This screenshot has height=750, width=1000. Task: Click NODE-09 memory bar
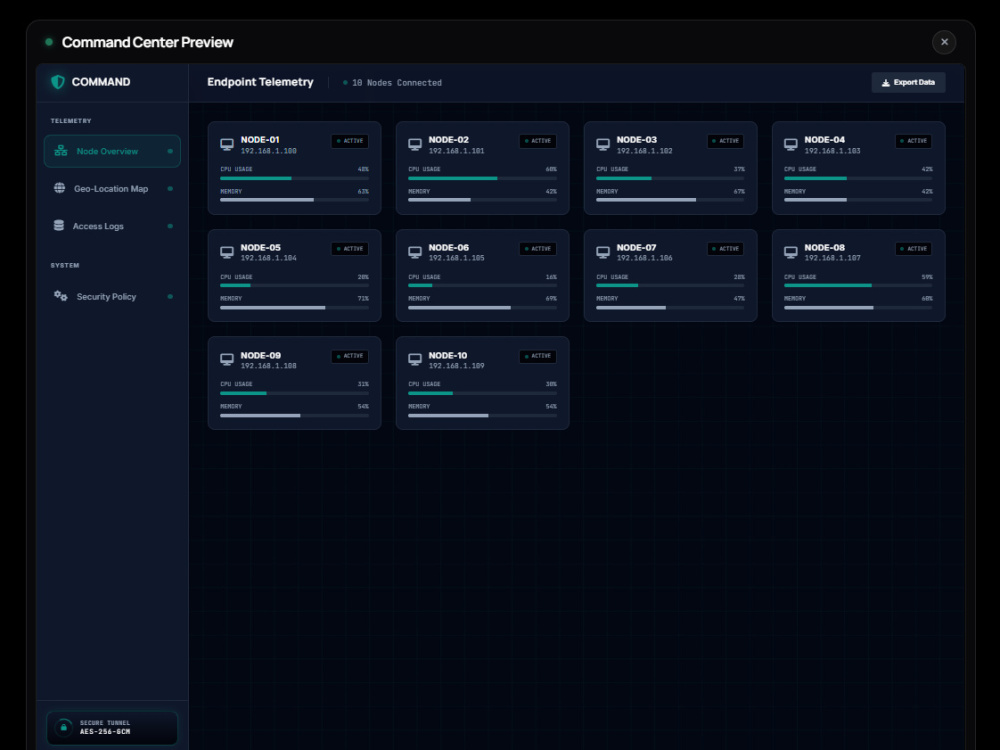(294, 415)
